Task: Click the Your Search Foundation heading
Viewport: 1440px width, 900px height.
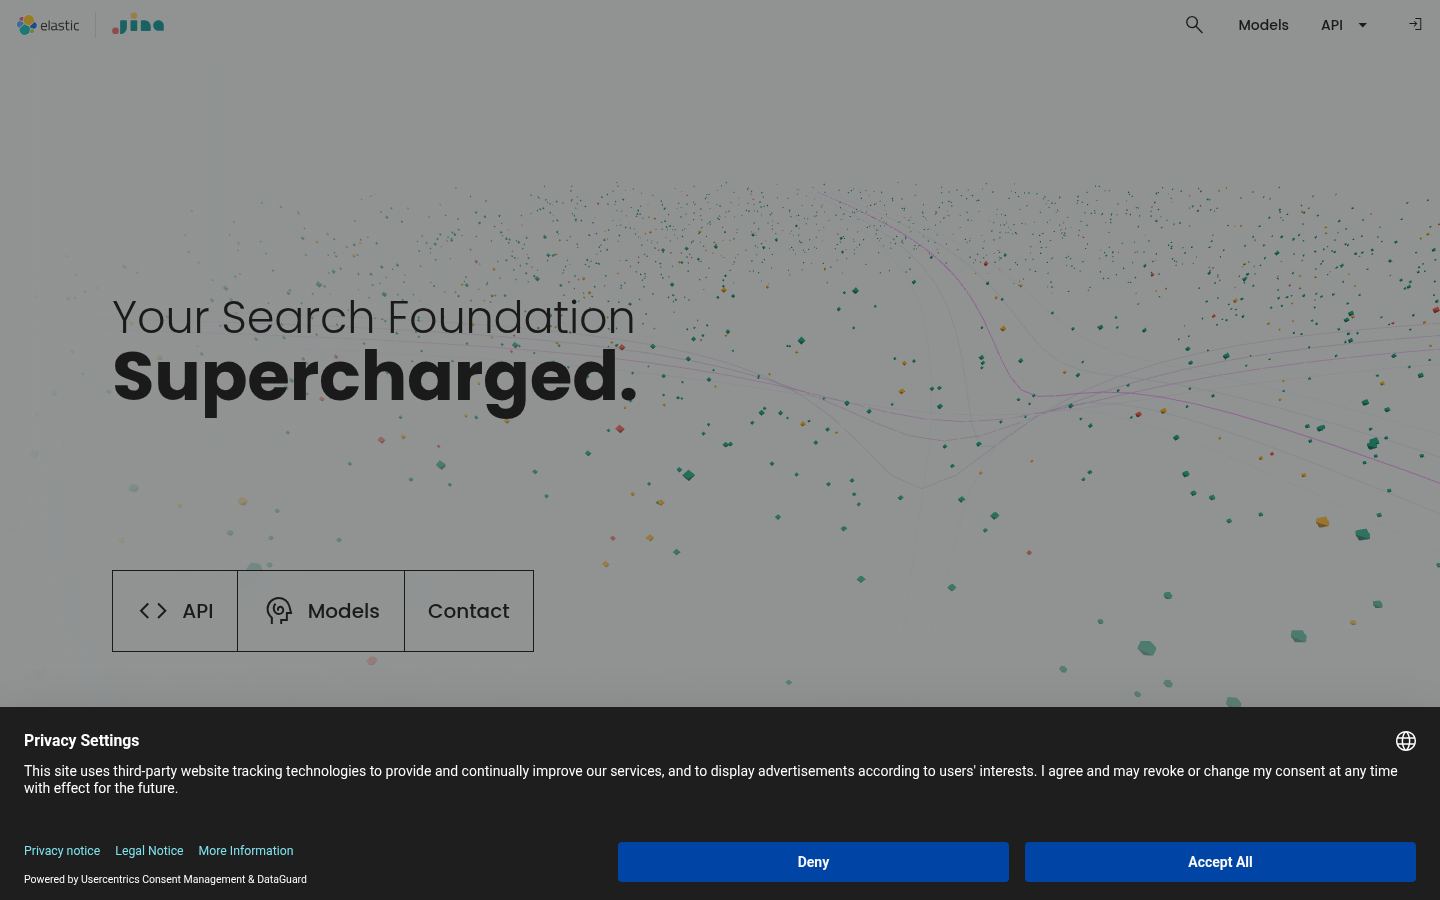Action: [x=374, y=317]
